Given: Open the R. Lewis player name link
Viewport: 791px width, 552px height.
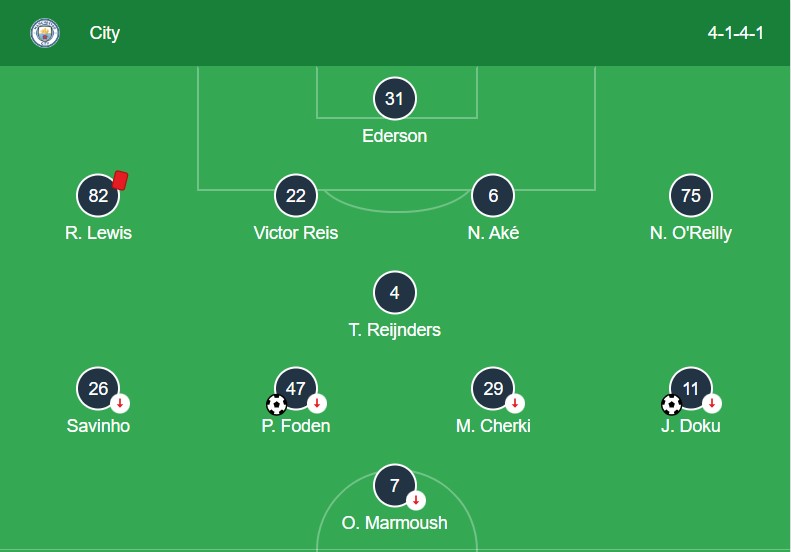Looking at the screenshot, I should pos(98,233).
